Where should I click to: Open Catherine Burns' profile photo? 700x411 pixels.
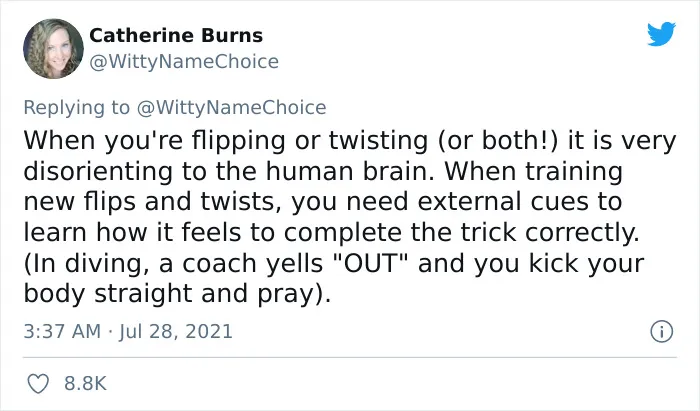pos(53,49)
